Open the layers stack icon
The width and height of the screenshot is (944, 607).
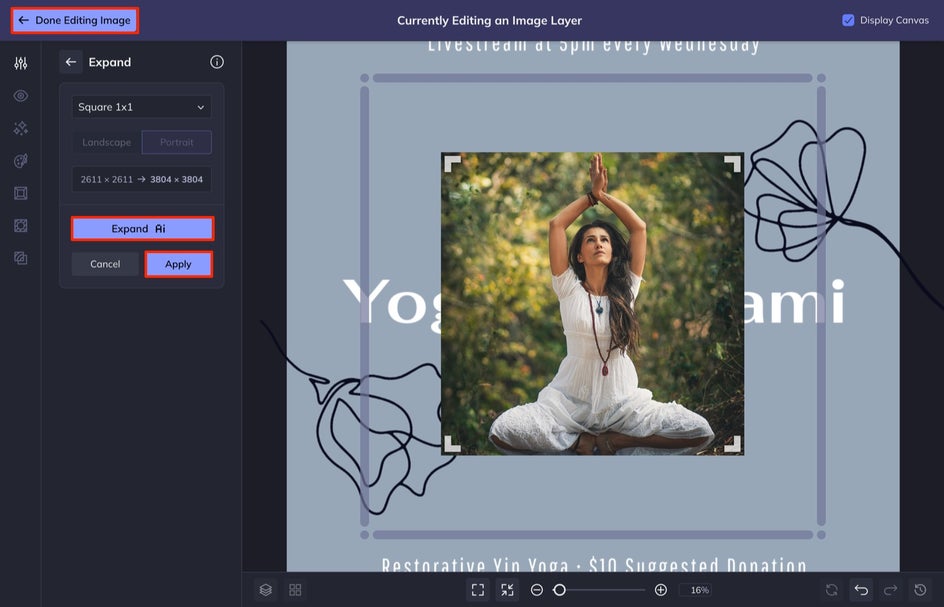point(266,590)
